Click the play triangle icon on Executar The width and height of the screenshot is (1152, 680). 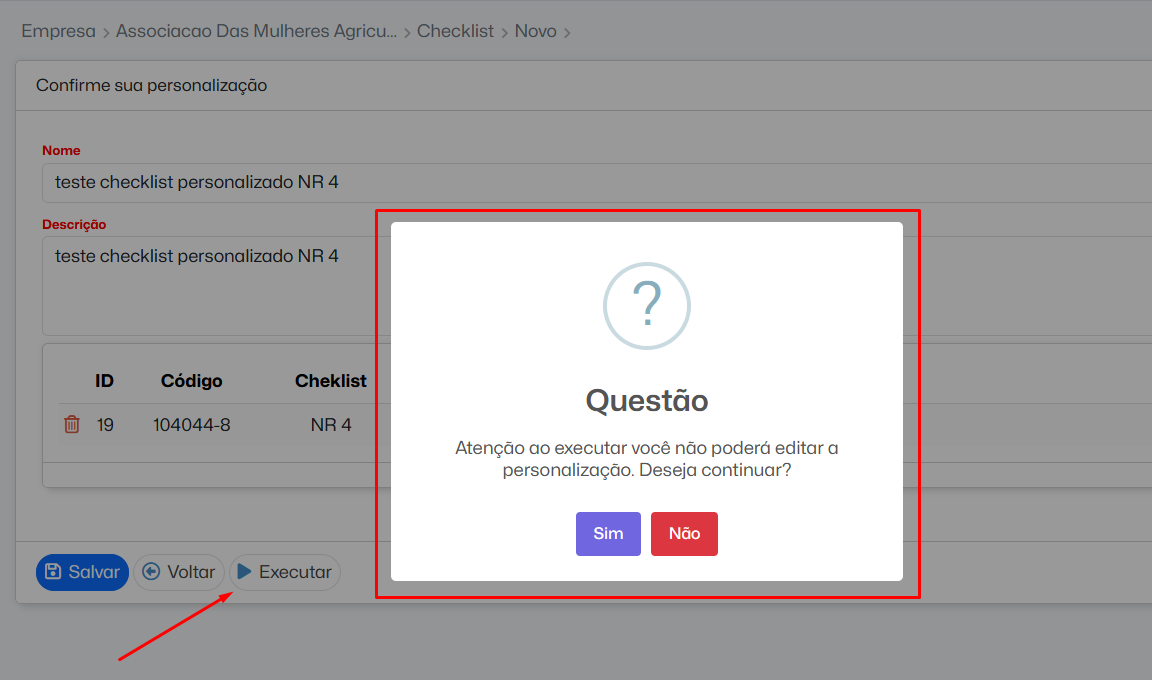tap(244, 572)
